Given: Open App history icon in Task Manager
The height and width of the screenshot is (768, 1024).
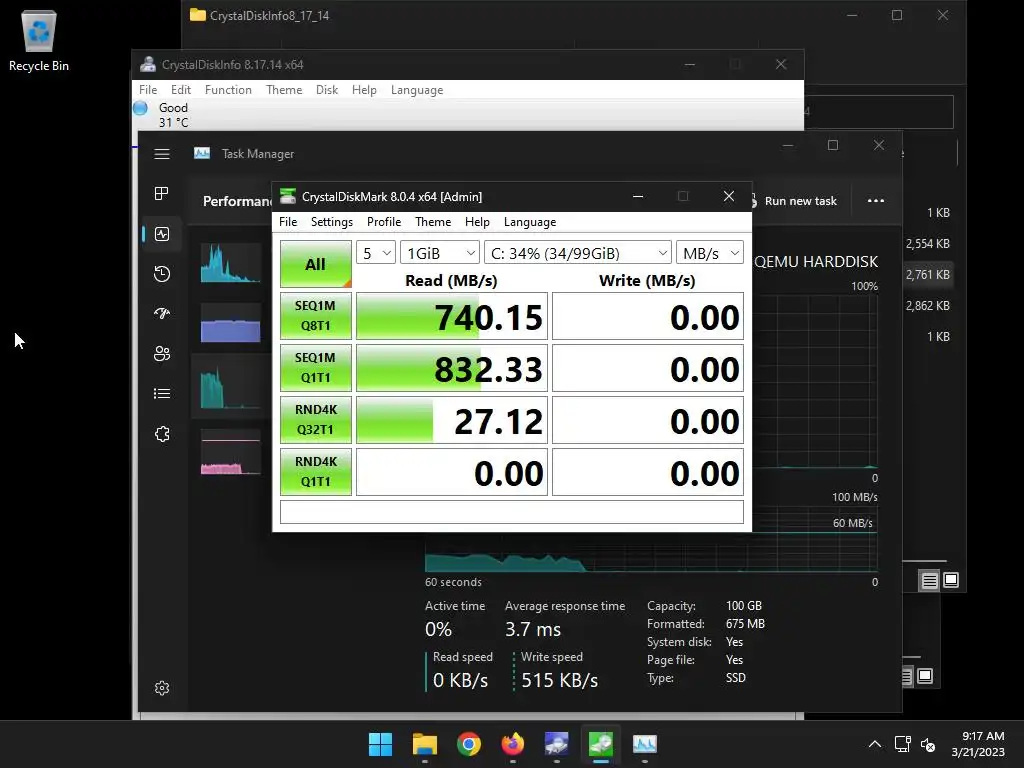Looking at the screenshot, I should (x=162, y=274).
